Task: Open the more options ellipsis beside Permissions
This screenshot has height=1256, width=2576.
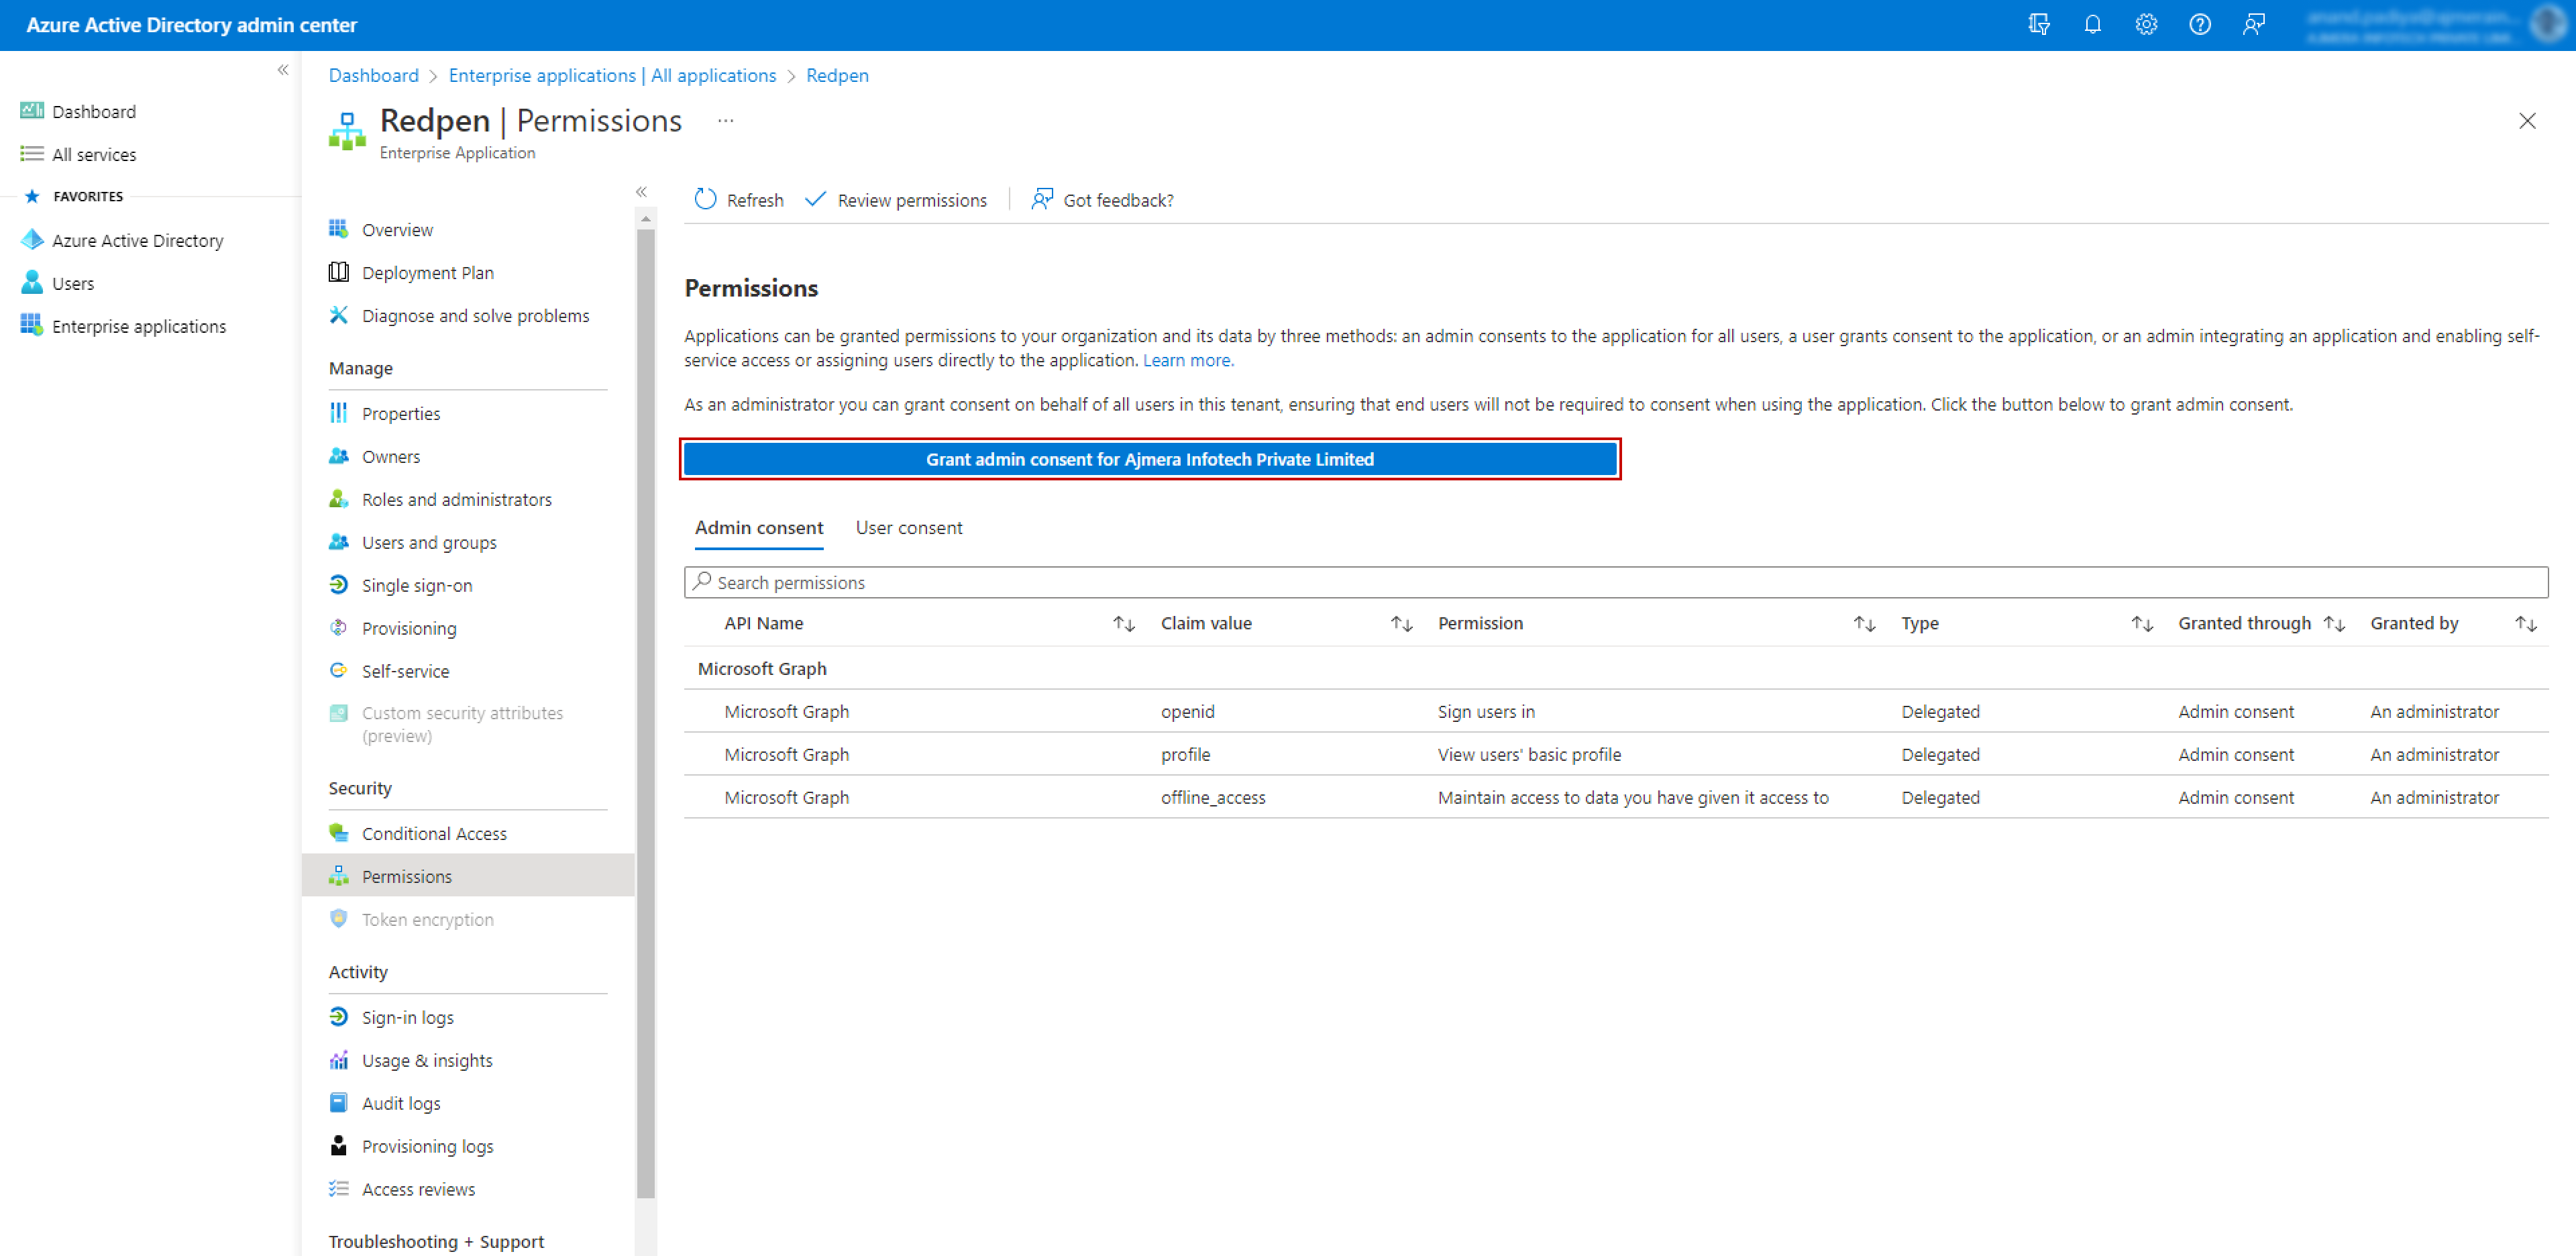Action: tap(726, 121)
